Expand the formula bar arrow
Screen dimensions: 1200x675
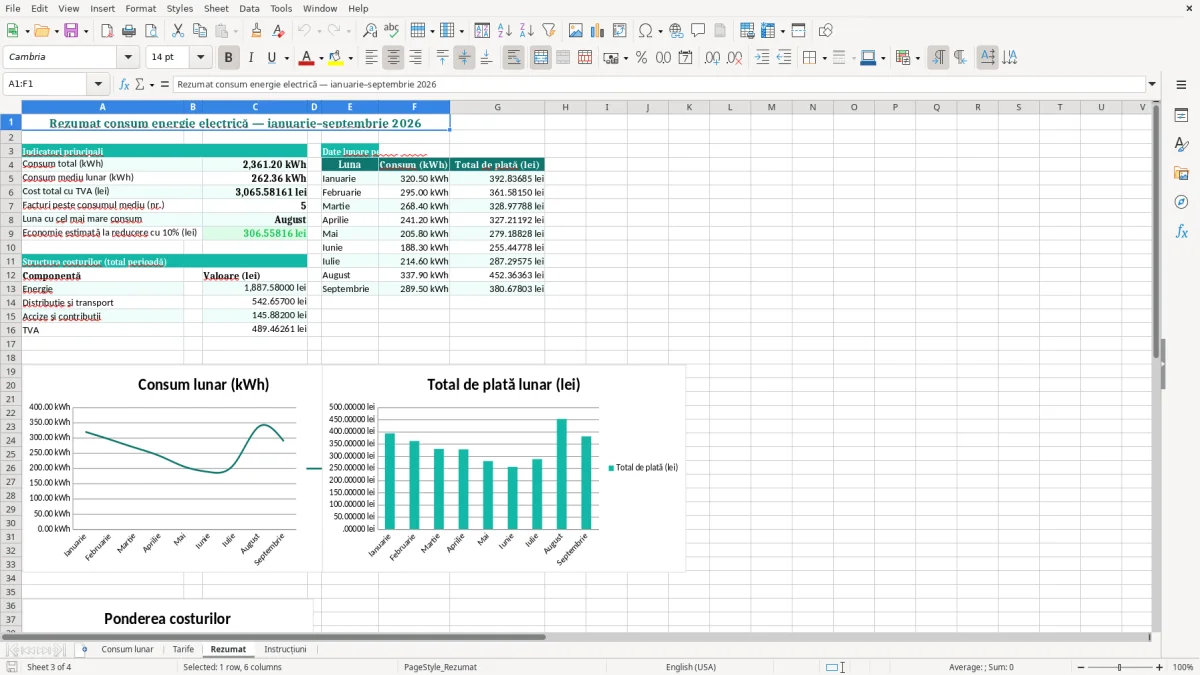[1152, 85]
